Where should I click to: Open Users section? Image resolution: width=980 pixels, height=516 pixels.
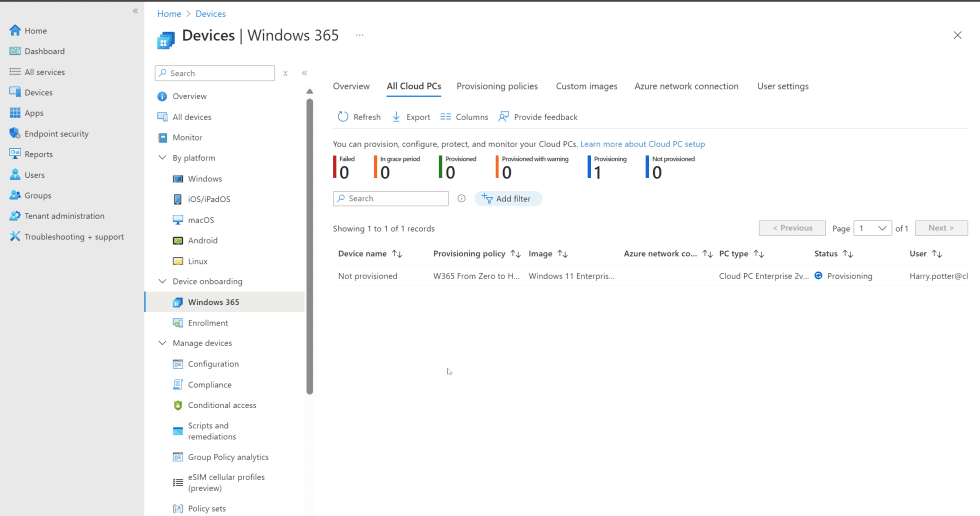[27, 175]
